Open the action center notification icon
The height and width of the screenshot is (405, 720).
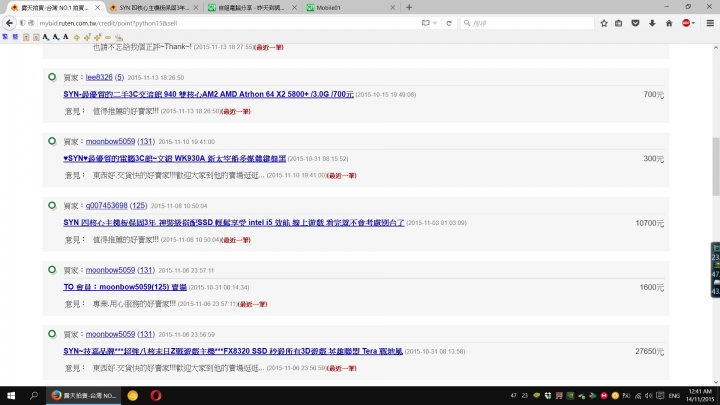click(x=660, y=395)
